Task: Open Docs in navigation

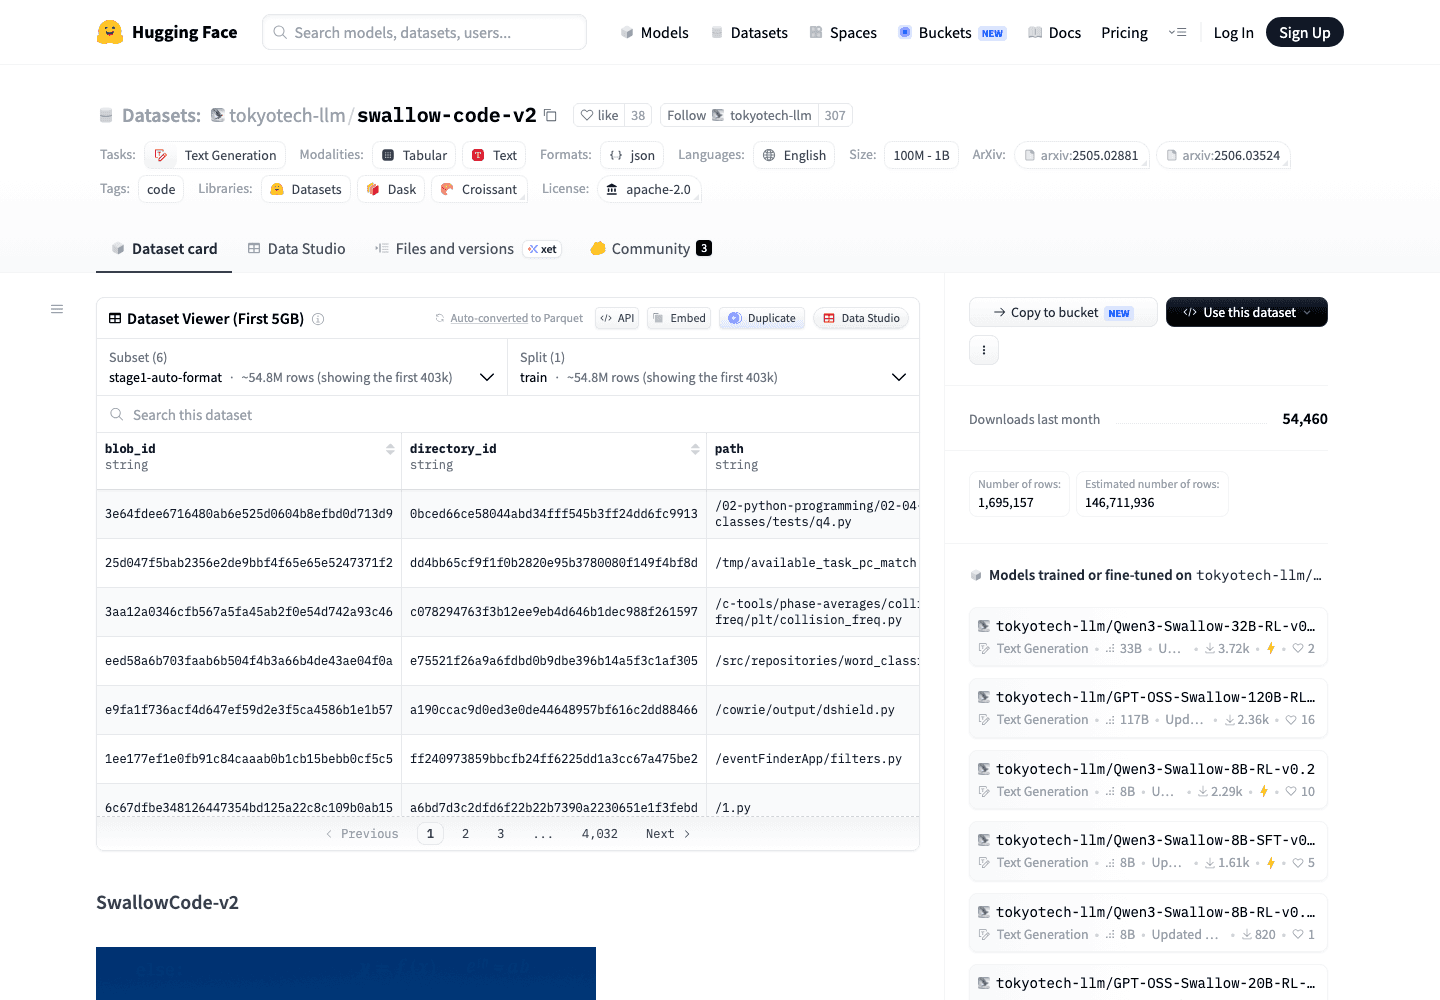Action: tap(1054, 32)
